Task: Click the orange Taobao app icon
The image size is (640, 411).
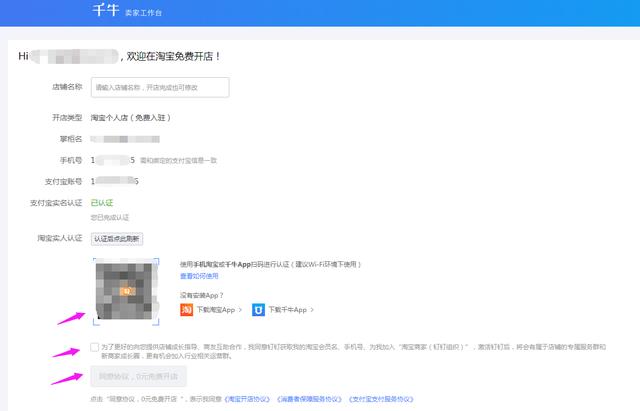Action: click(187, 310)
